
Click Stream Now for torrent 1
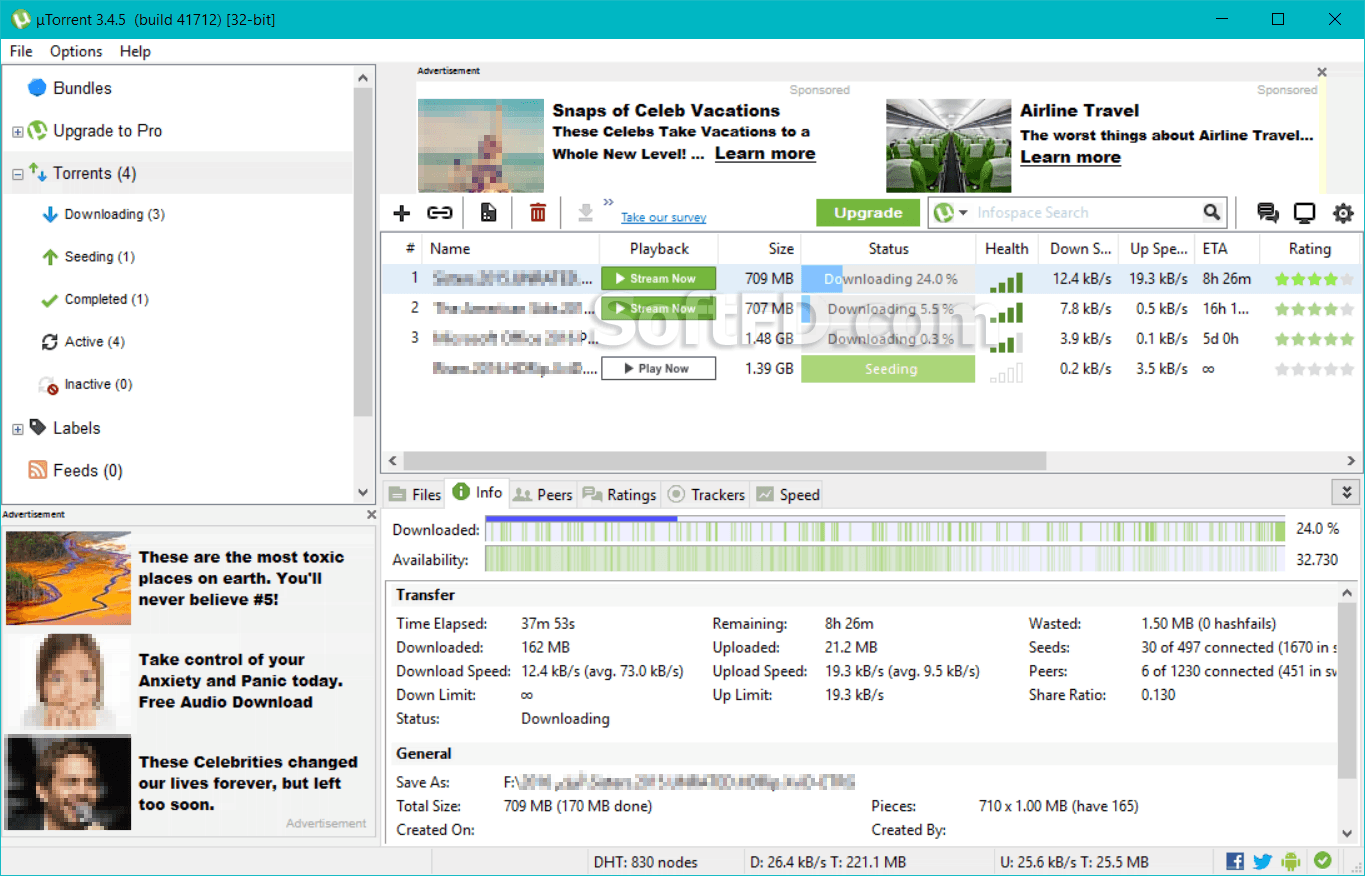point(658,279)
